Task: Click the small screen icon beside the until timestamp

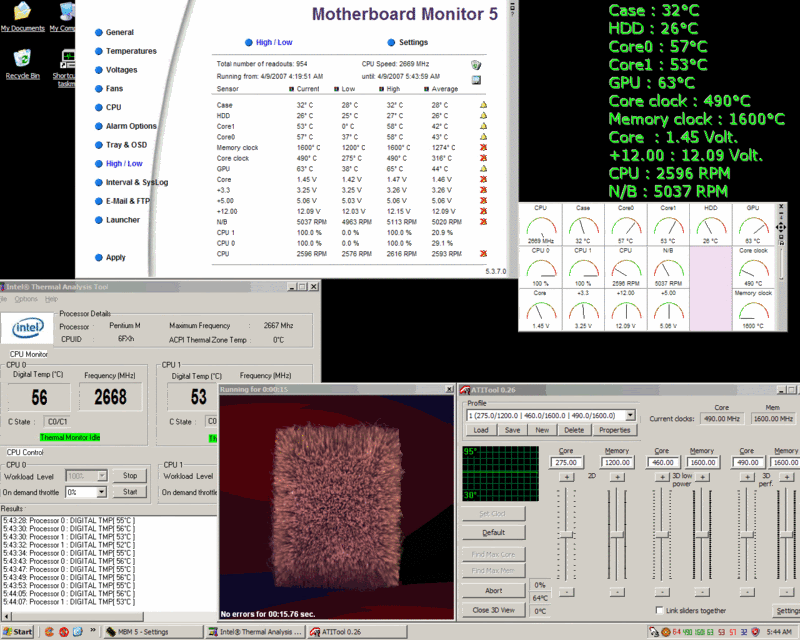Action: [476, 80]
